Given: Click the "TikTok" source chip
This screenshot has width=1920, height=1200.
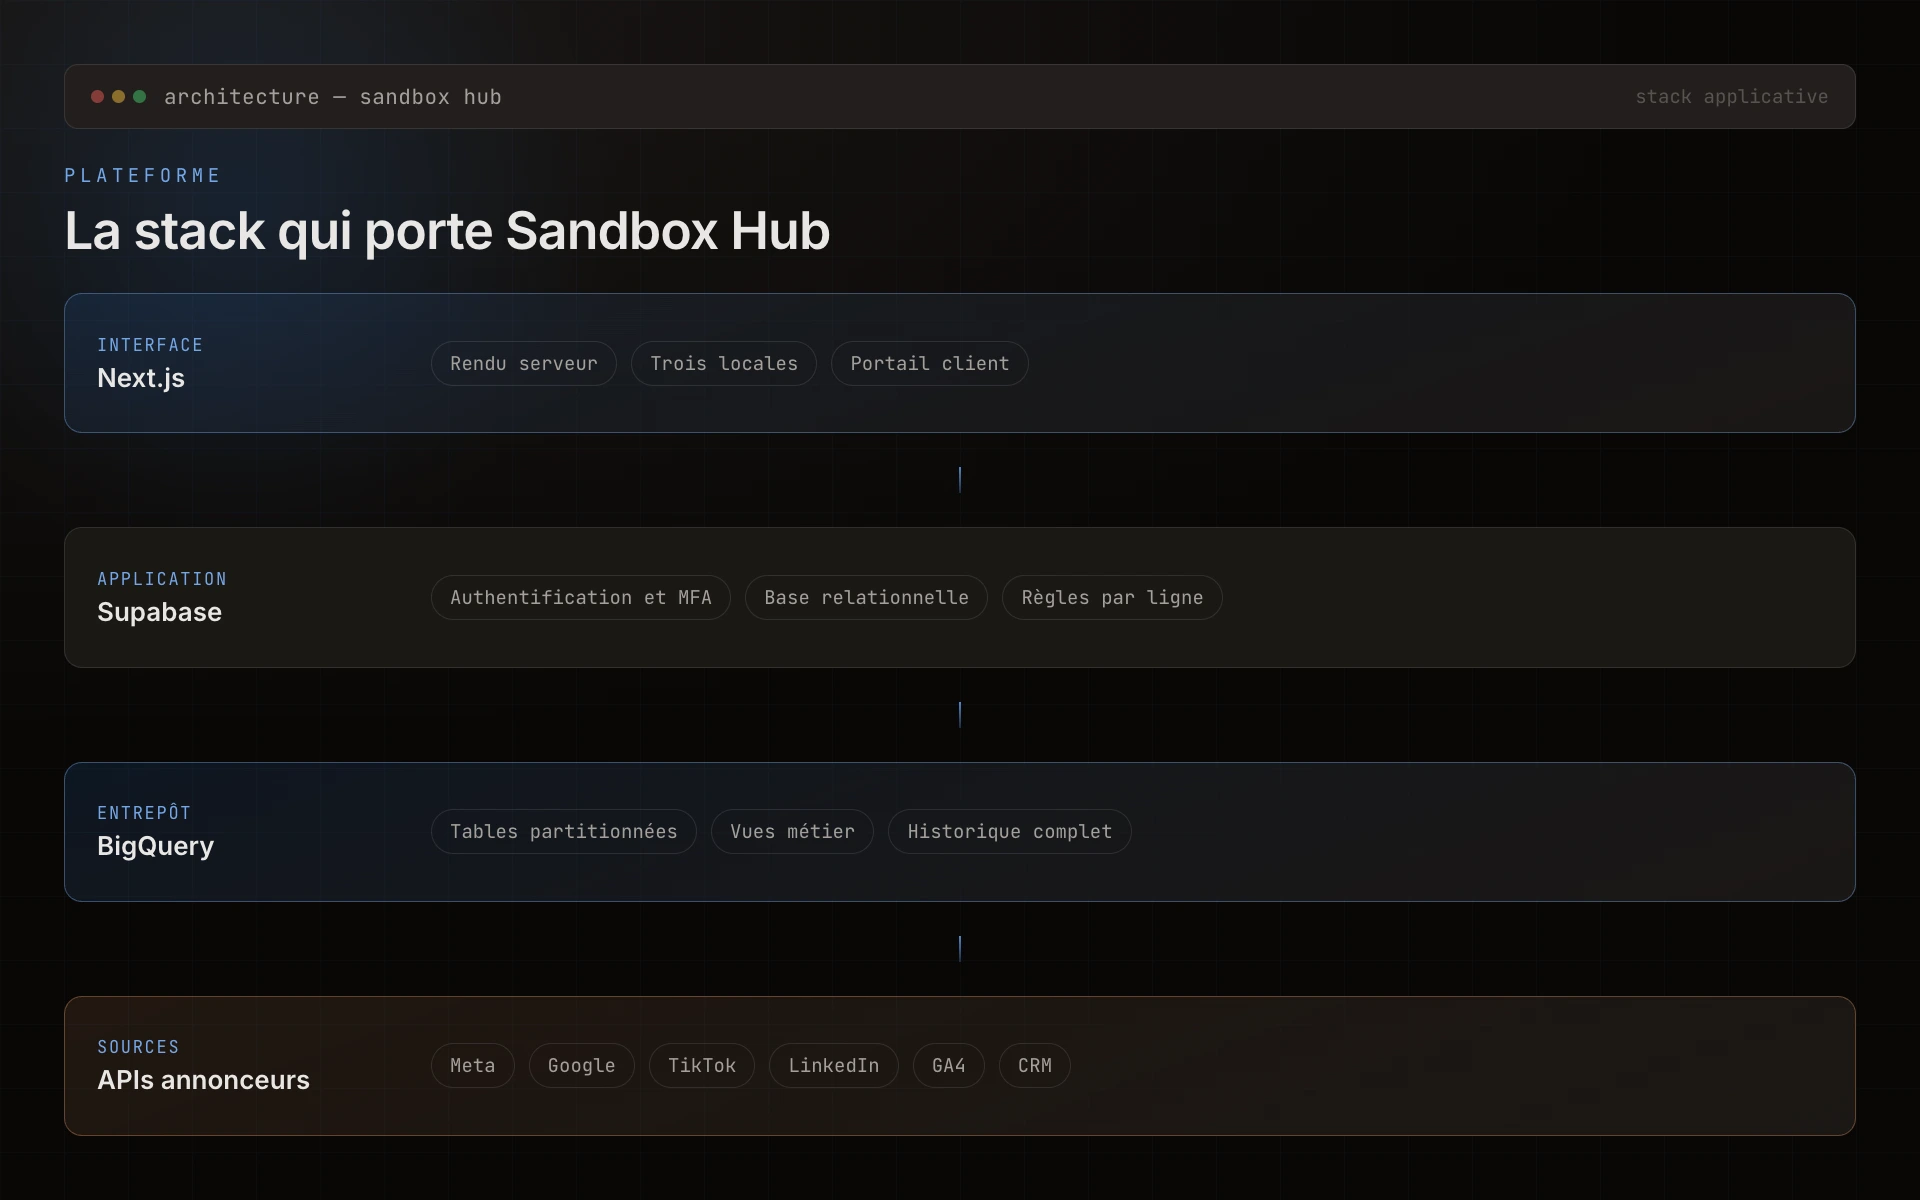Looking at the screenshot, I should (x=702, y=1066).
